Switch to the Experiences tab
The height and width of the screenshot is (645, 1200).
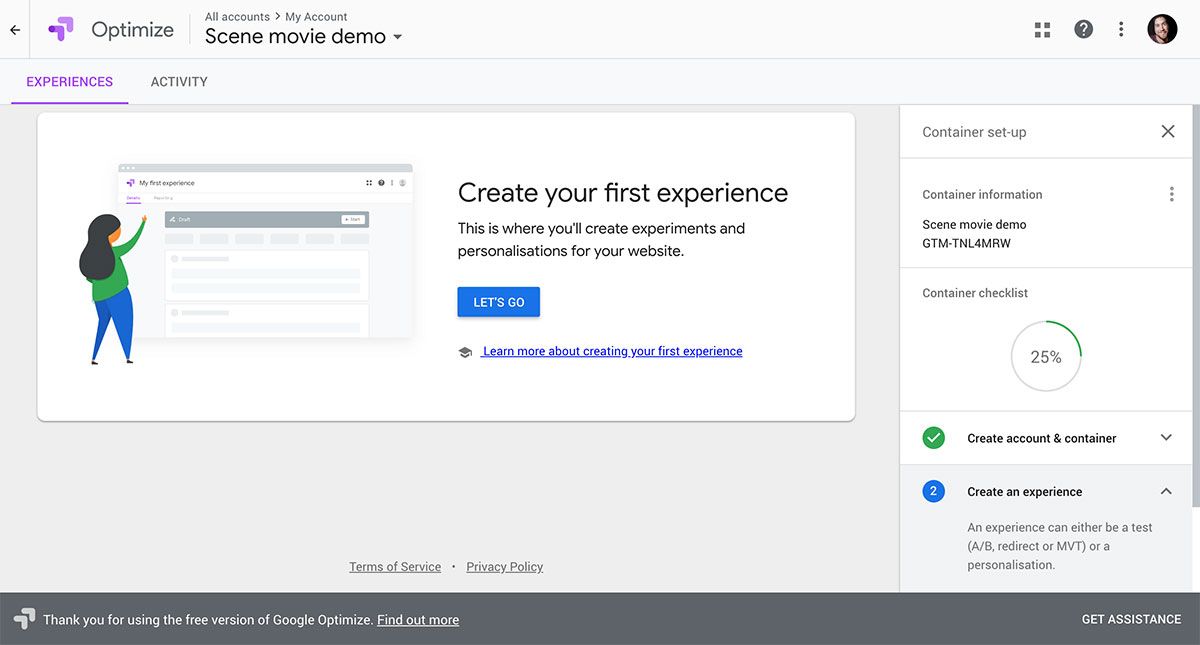[70, 82]
